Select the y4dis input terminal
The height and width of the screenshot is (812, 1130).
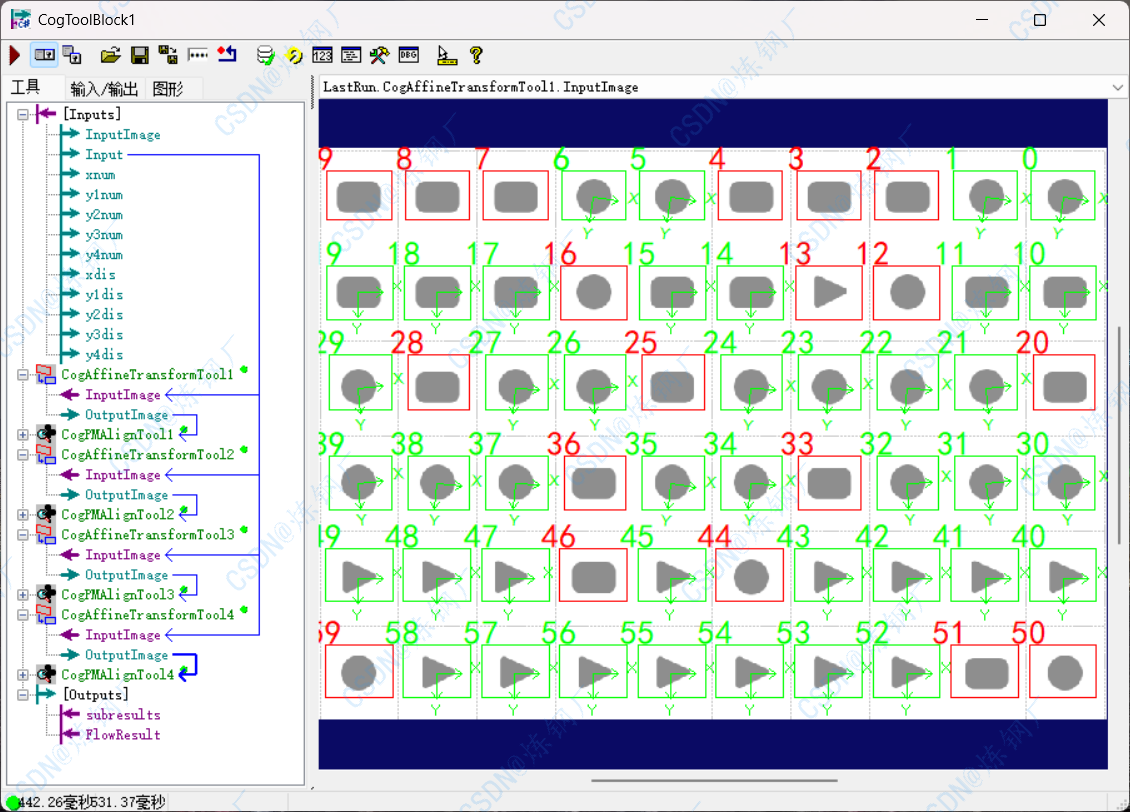(104, 354)
